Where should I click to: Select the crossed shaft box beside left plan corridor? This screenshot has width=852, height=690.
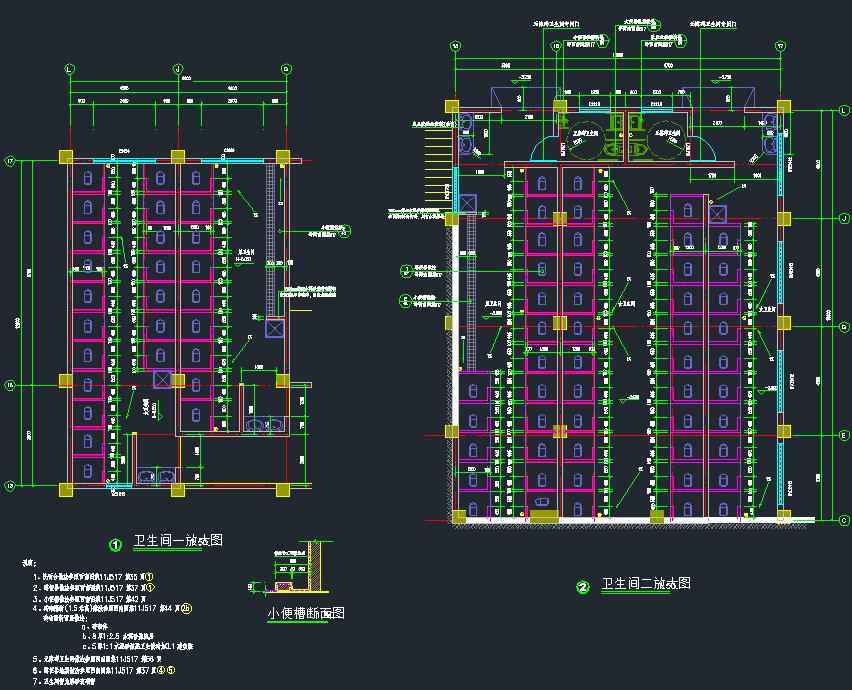[274, 328]
